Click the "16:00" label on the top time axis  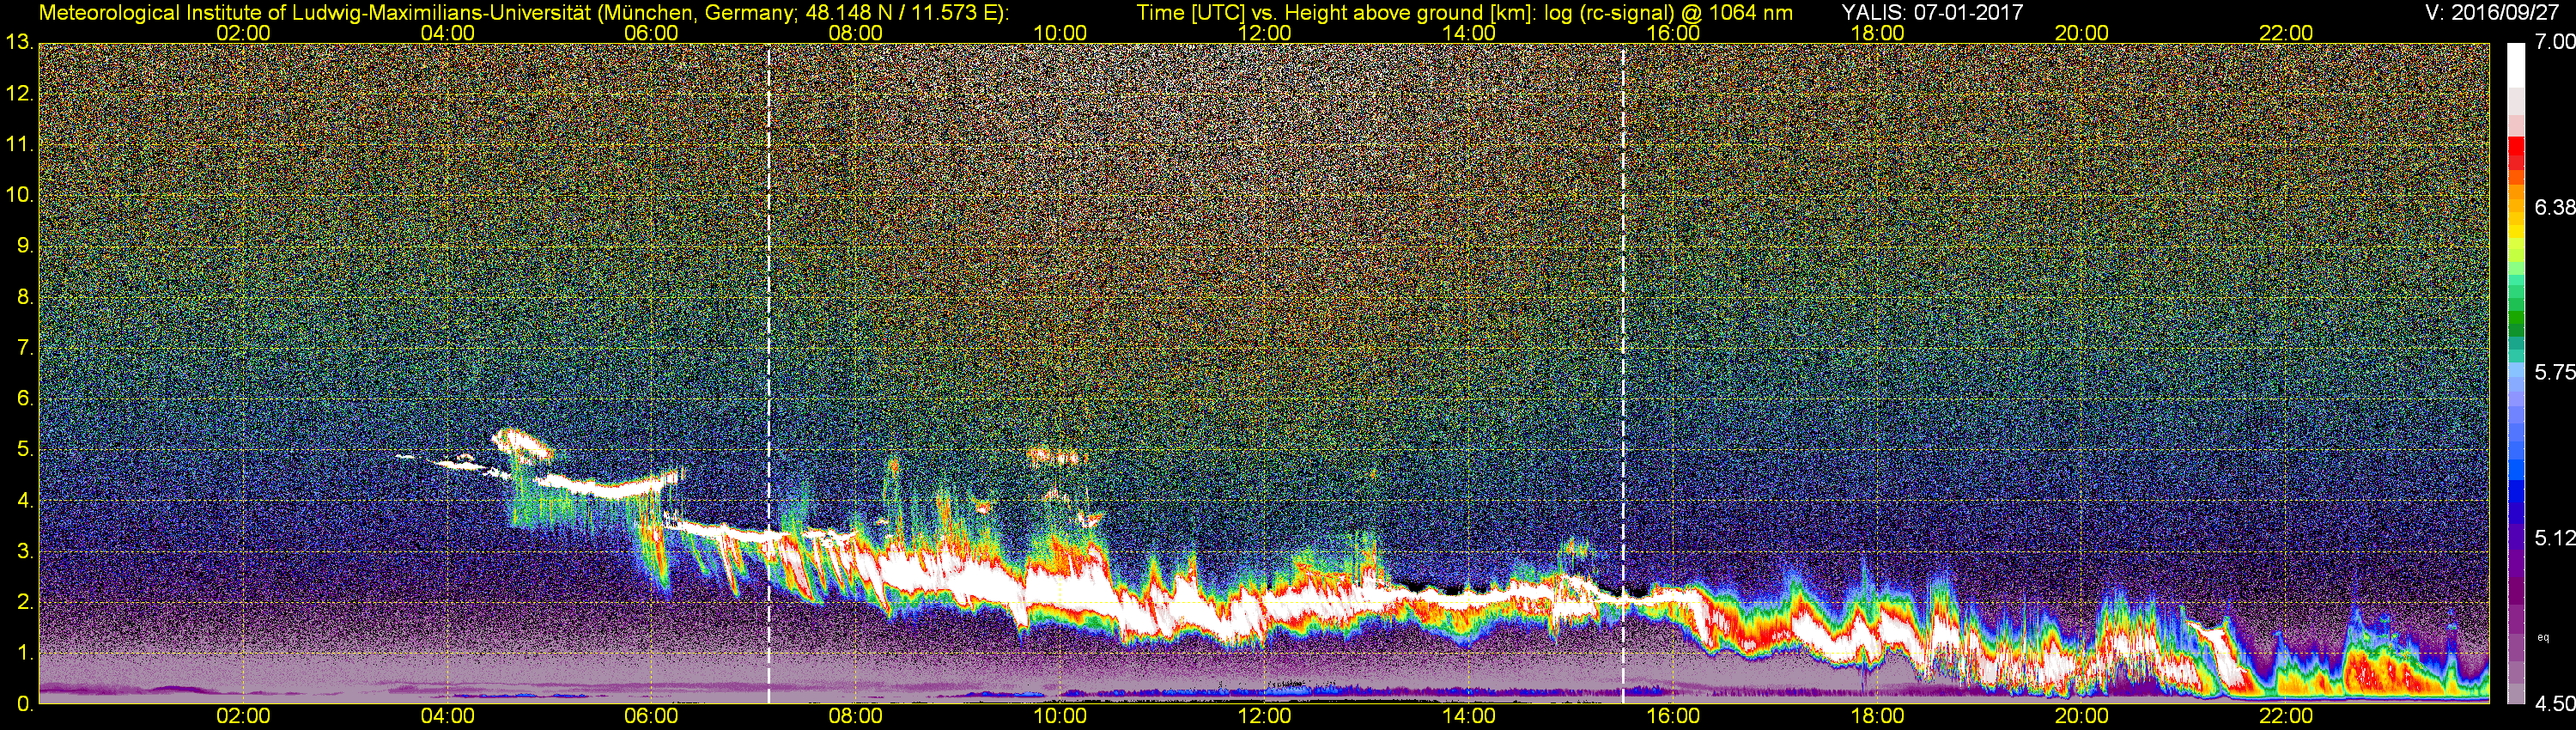(x=1673, y=33)
